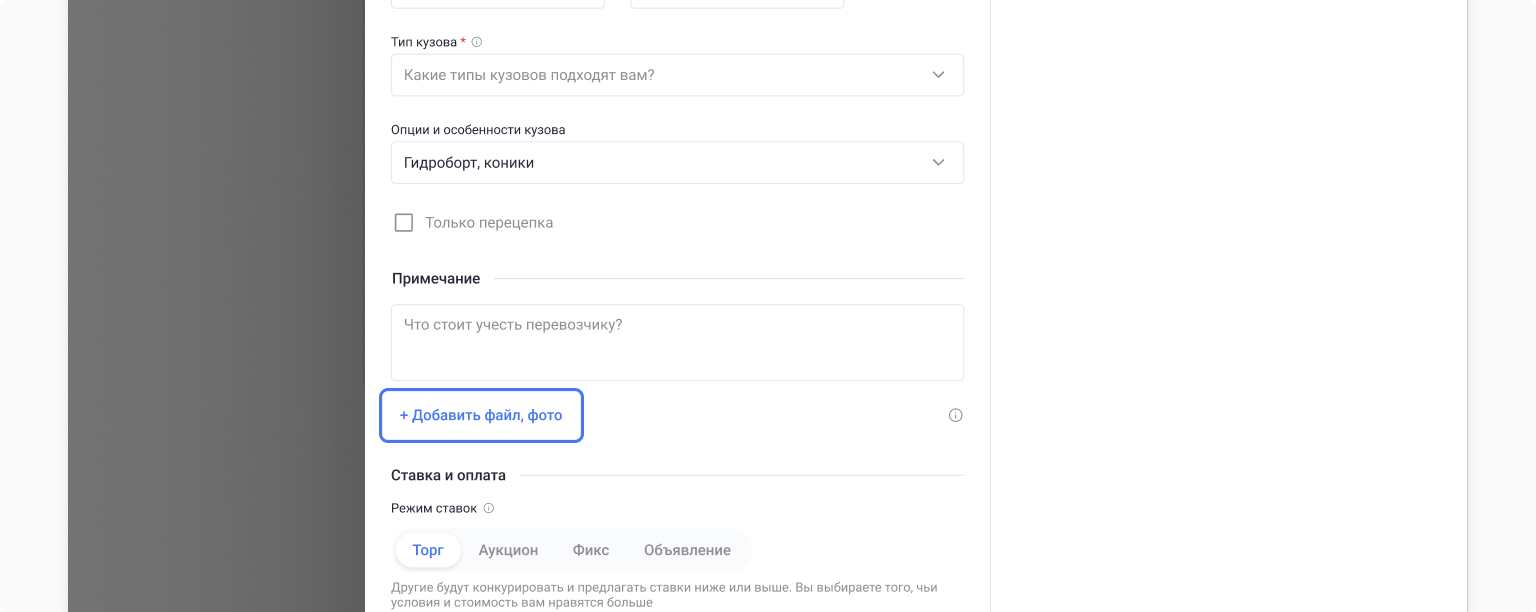The width and height of the screenshot is (1536, 612).
Task: Click info icon beside Добавить файл row
Action: [955, 416]
